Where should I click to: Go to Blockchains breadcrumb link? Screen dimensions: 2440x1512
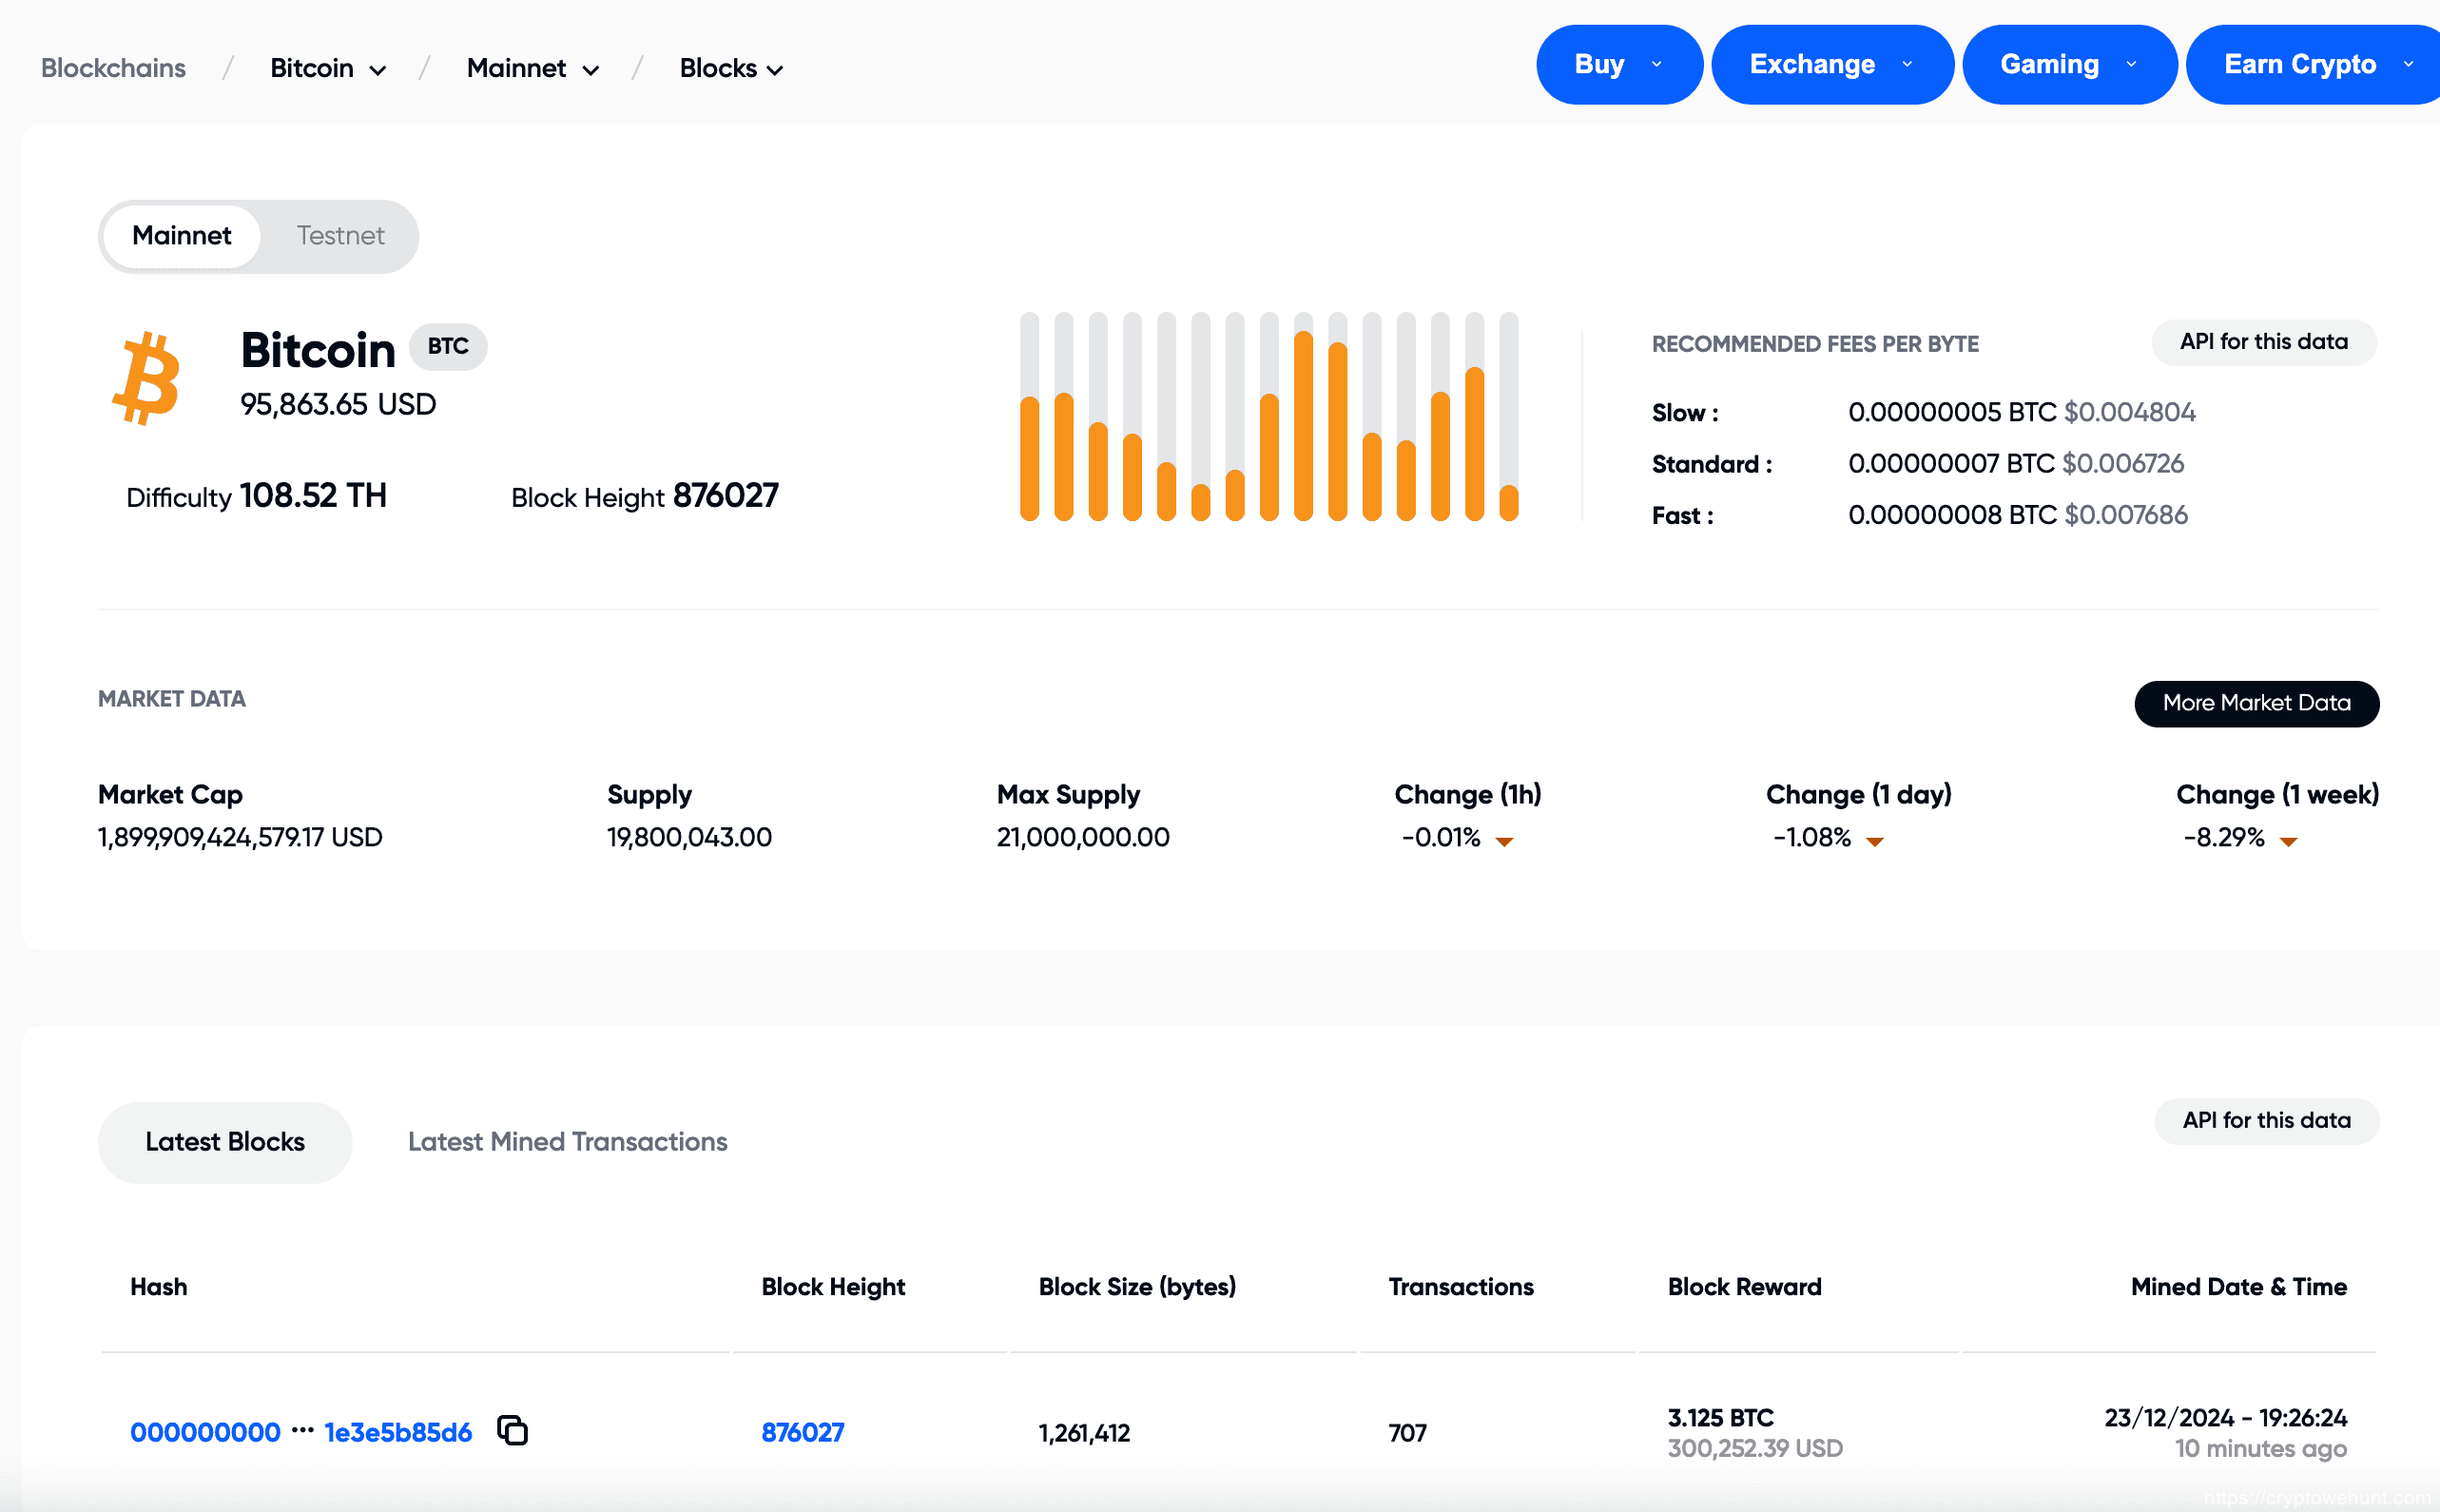click(x=113, y=68)
